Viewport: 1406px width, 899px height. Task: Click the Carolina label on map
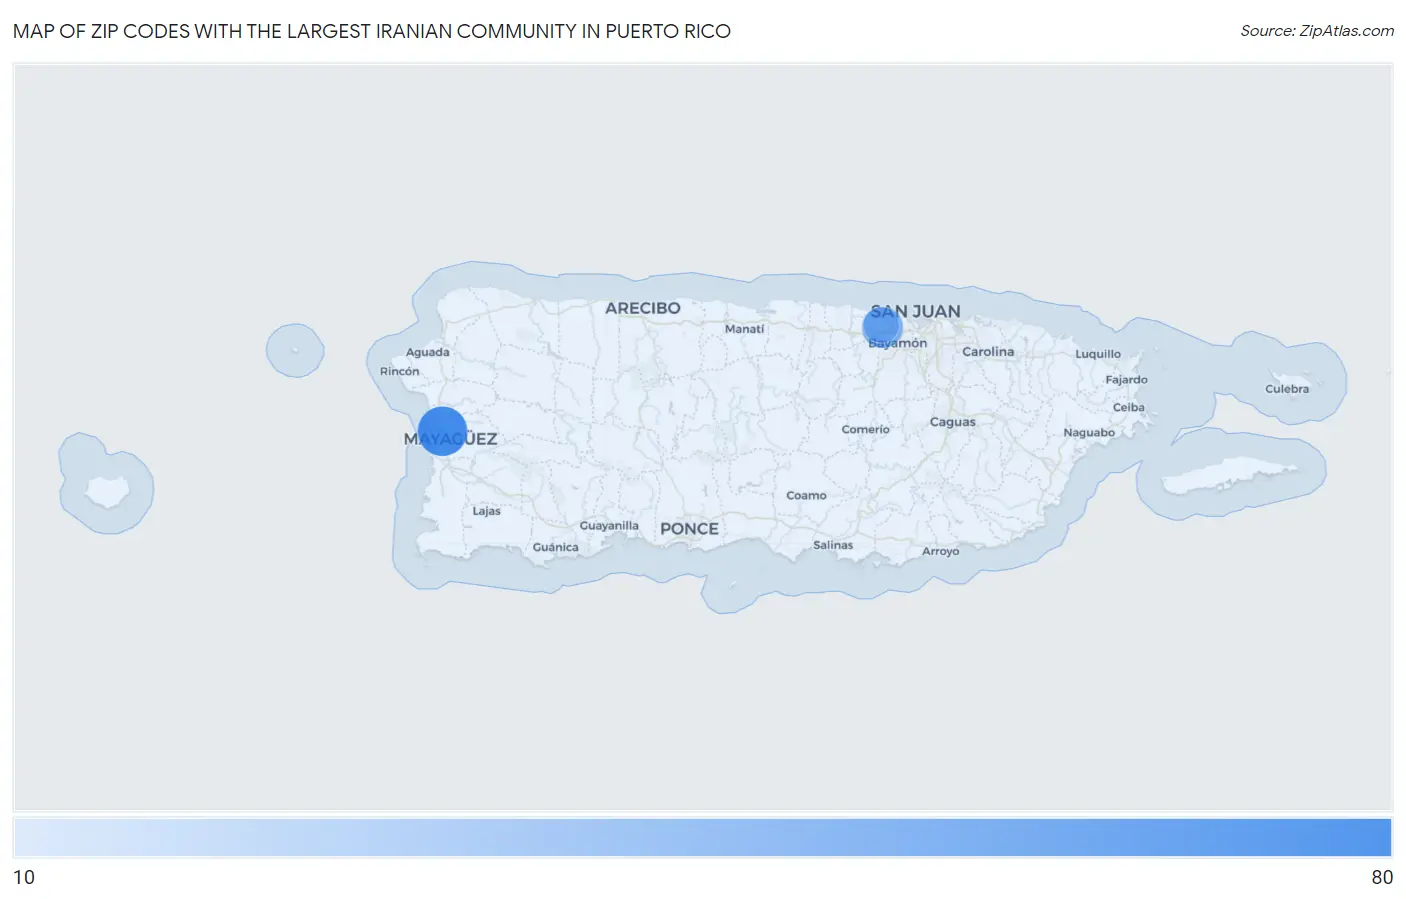tap(988, 352)
